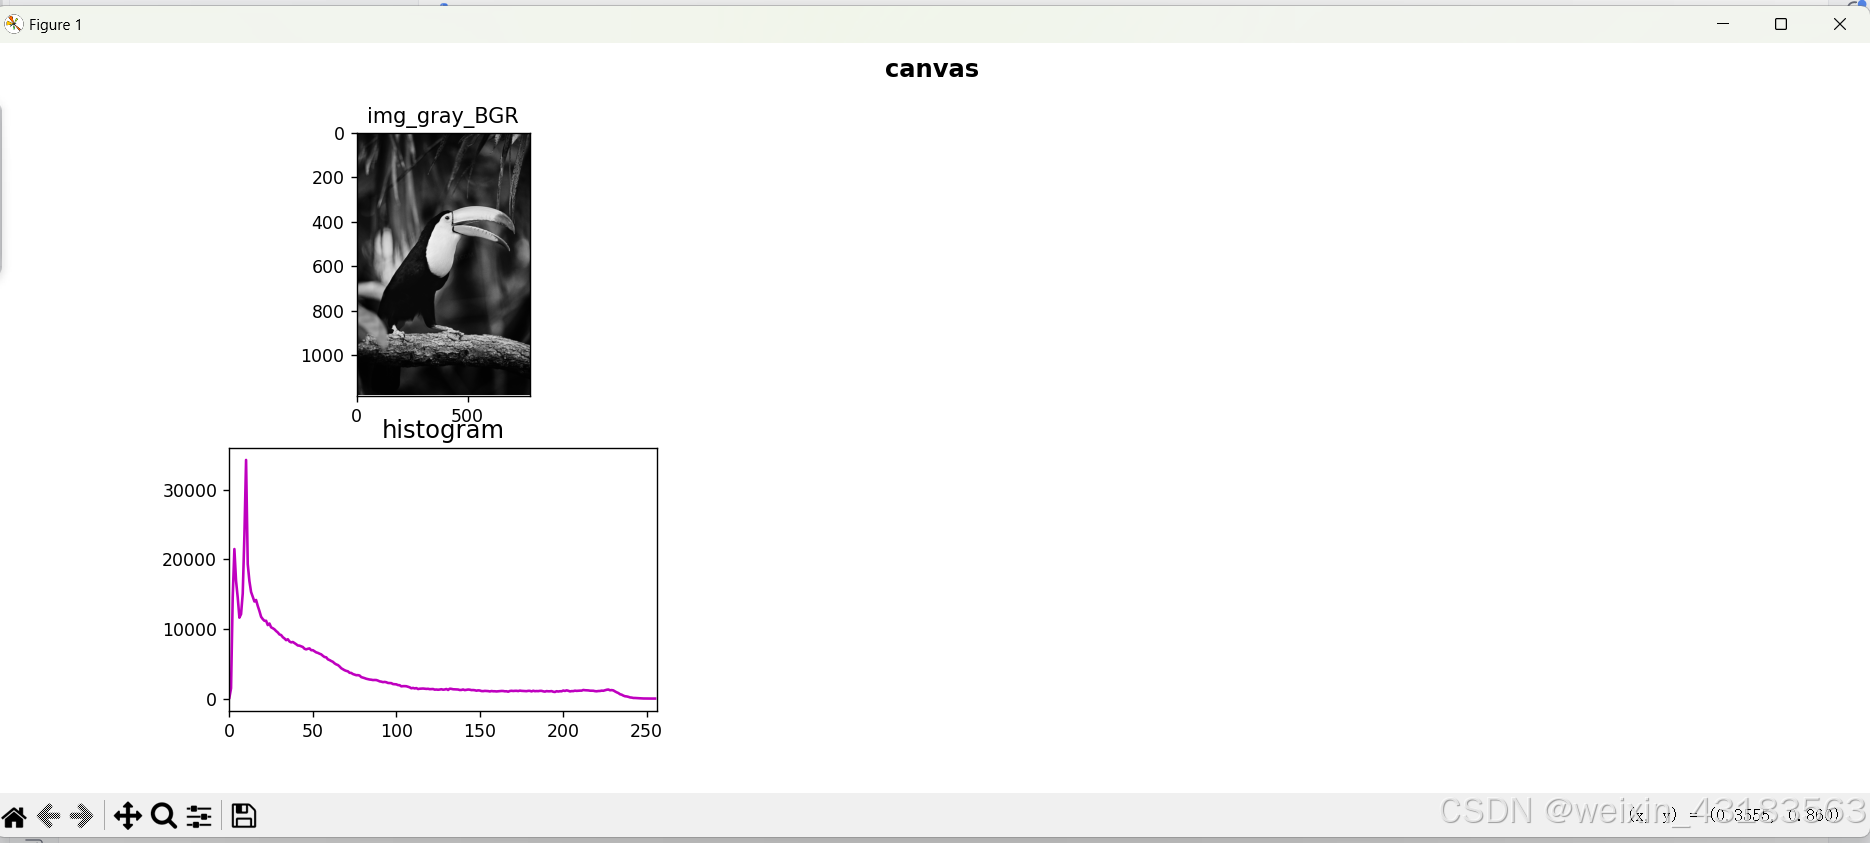Click the 'histogram' subplot title
The height and width of the screenshot is (843, 1870).
443,430
